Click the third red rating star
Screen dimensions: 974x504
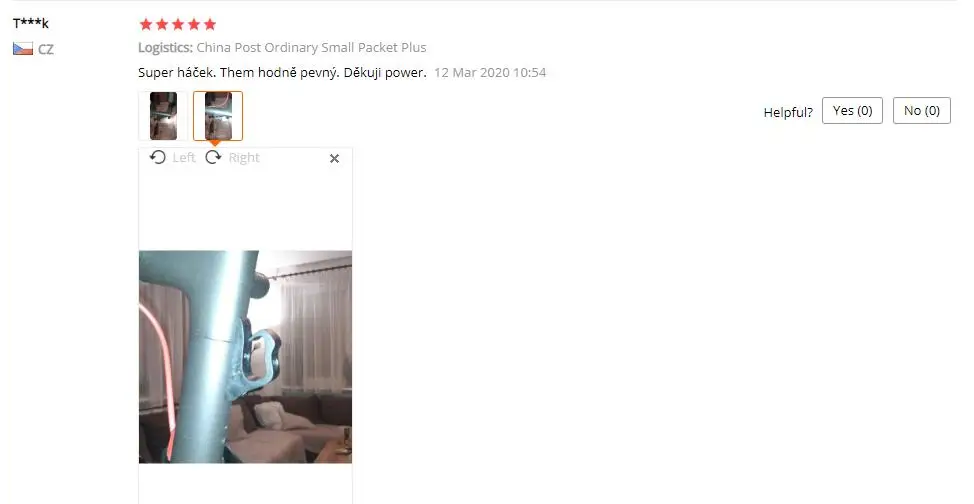coord(178,24)
